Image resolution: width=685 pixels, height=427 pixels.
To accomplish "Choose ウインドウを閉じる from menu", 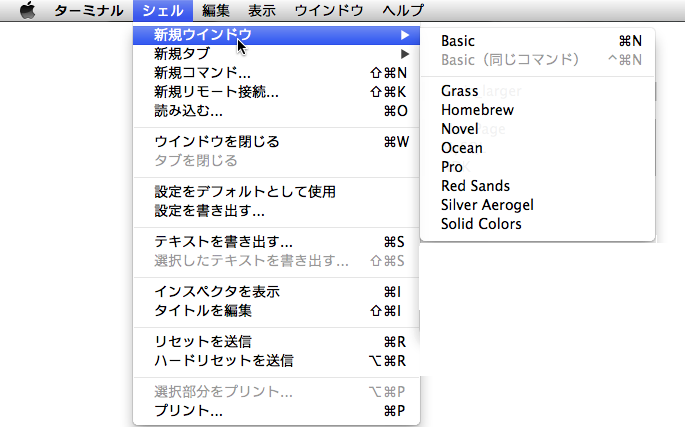I will tap(277, 142).
